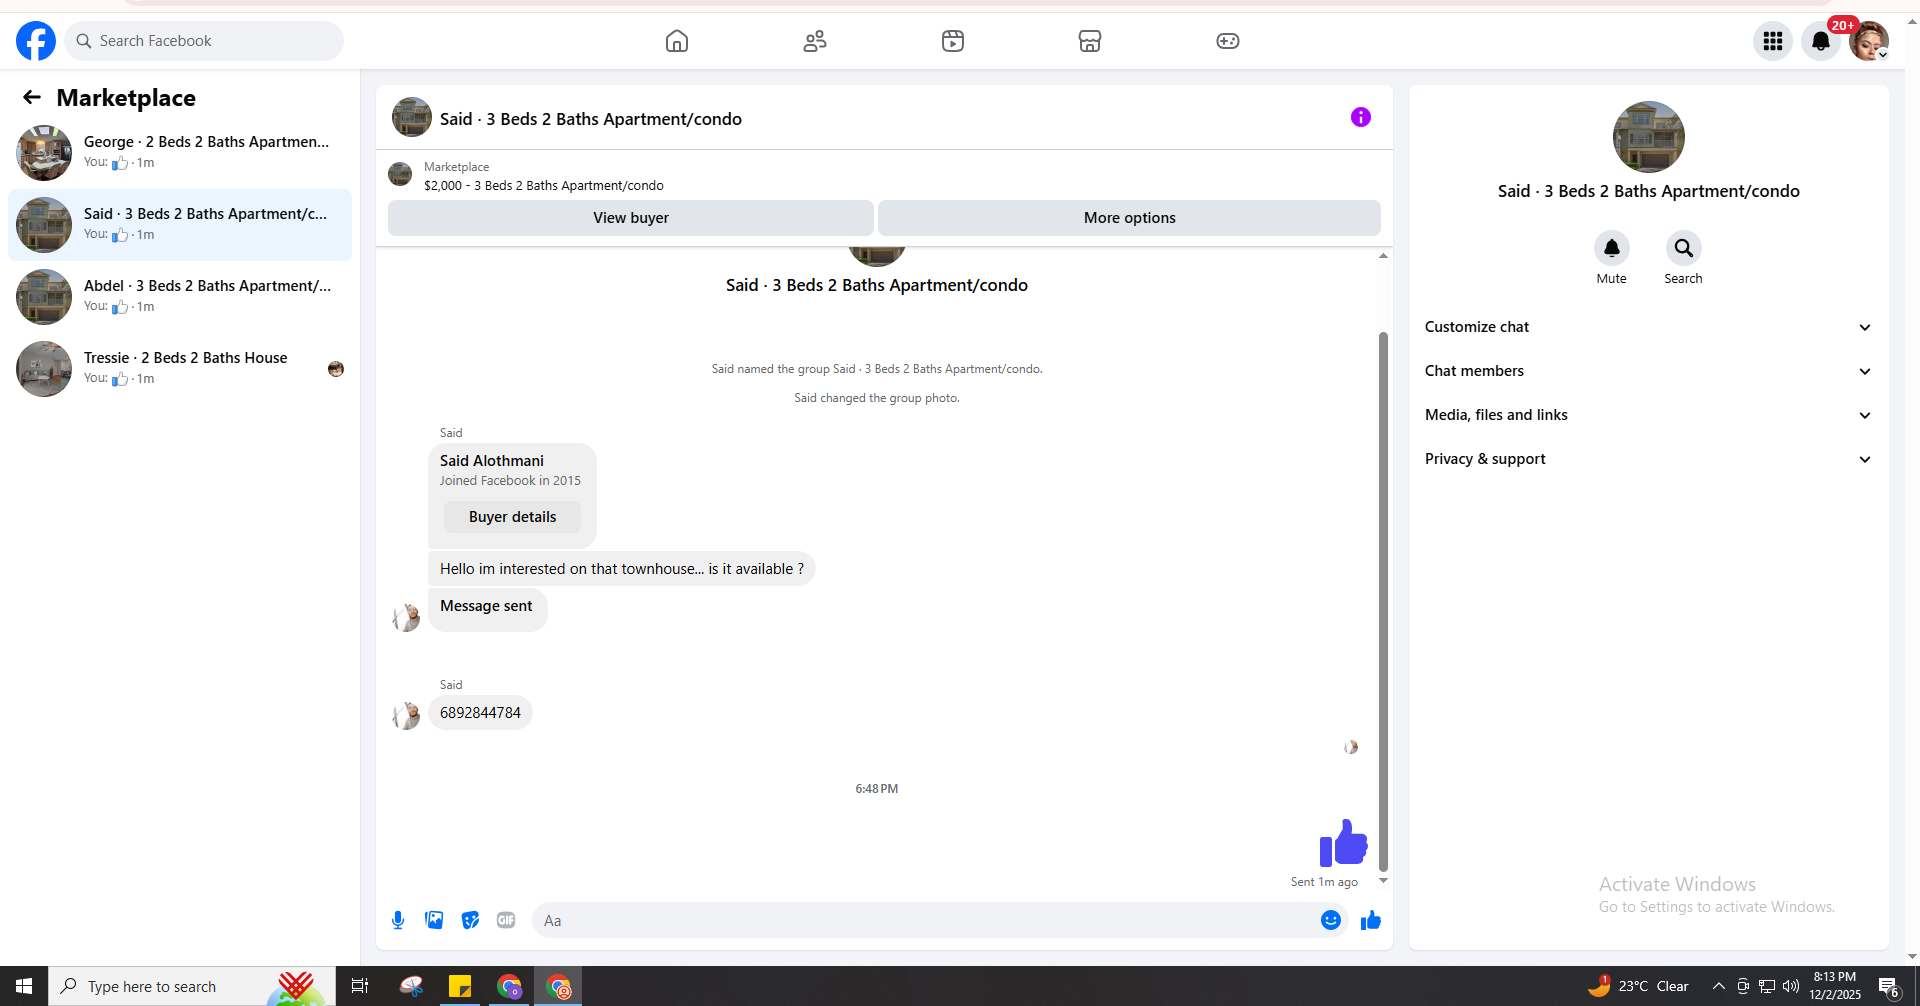This screenshot has width=1920, height=1006.
Task: Click the 'Message sent' bubble
Action: 487,609
